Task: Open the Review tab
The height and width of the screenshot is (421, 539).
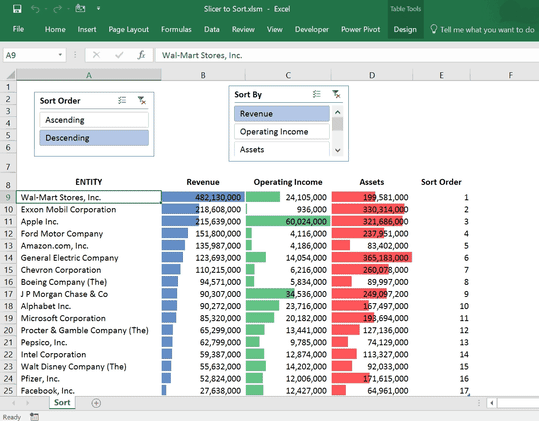Action: coord(243,30)
